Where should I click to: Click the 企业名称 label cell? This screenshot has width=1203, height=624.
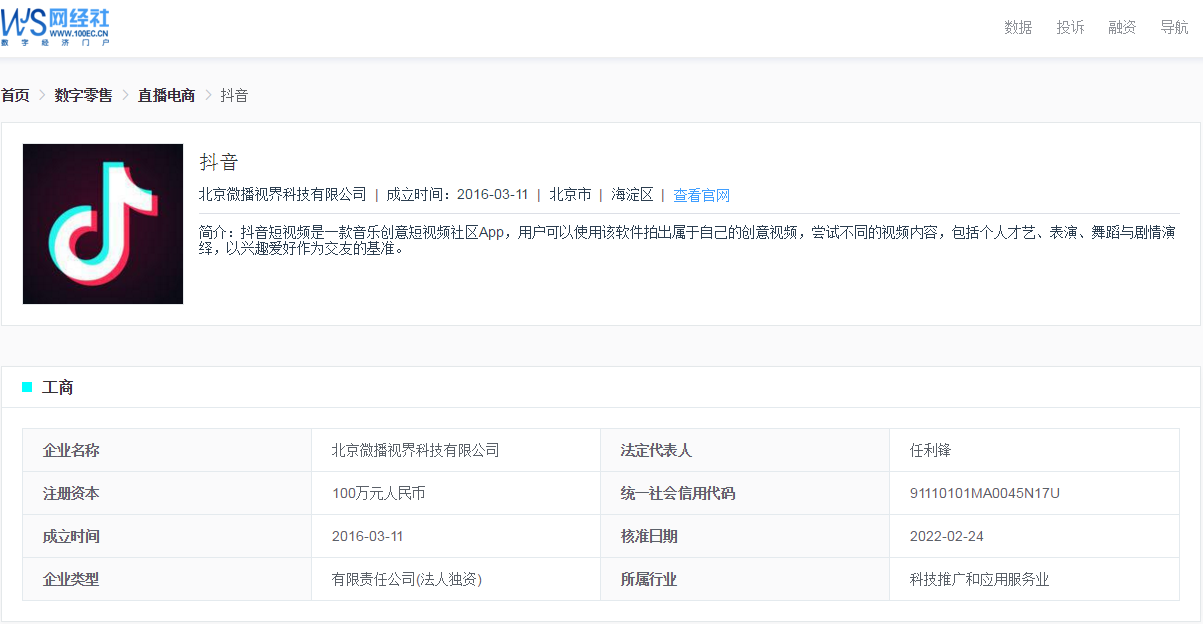(x=167, y=450)
